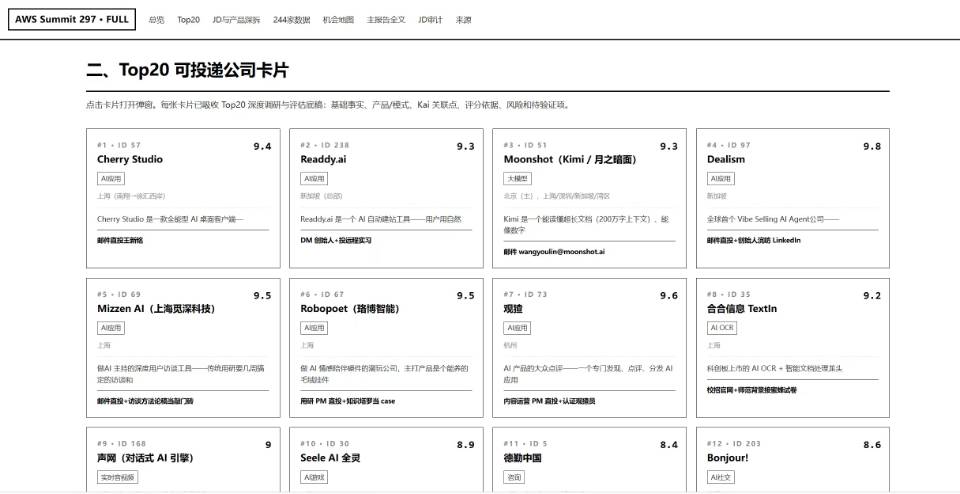This screenshot has width=960, height=494.
Task: Go to the JD审计 nav item
Action: [x=430, y=20]
